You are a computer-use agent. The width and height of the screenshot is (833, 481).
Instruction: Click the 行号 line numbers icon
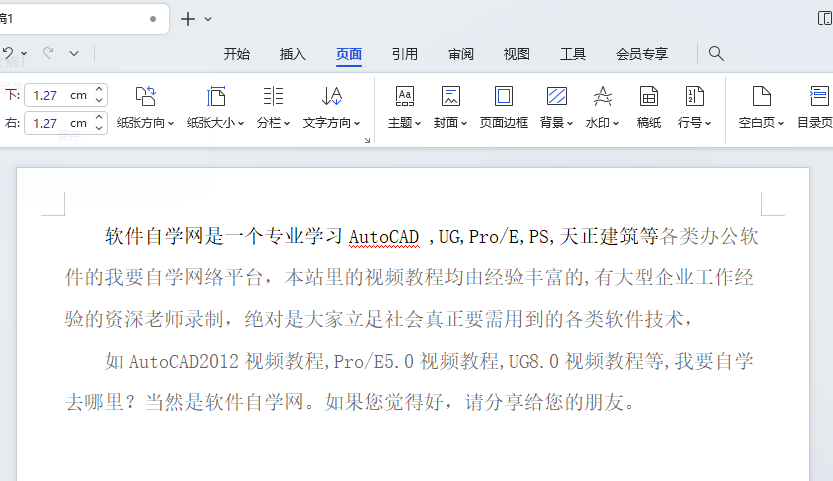[x=694, y=96]
